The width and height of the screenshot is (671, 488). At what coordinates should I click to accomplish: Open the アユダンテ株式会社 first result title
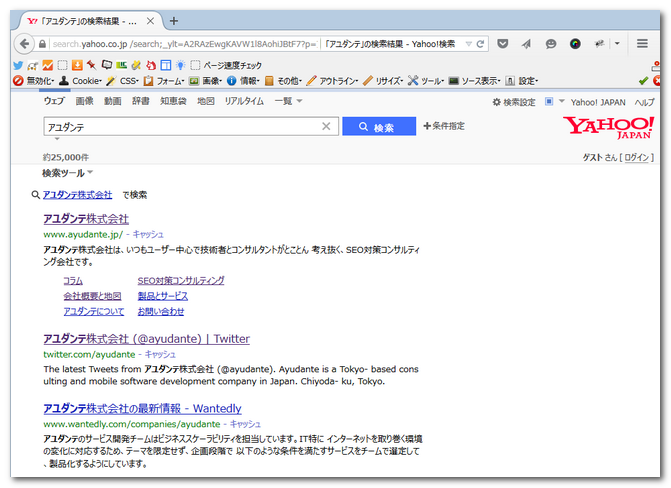[86, 219]
